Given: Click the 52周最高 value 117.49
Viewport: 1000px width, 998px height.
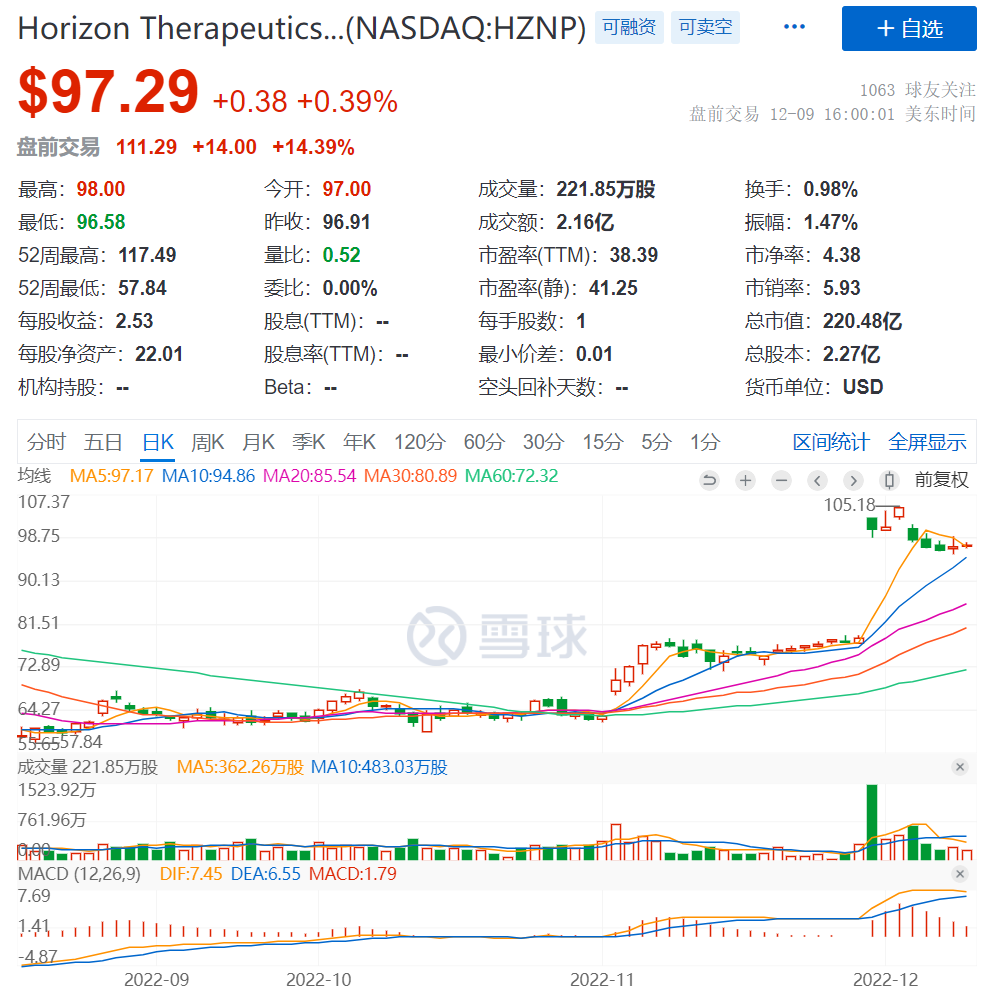Looking at the screenshot, I should (x=147, y=255).
